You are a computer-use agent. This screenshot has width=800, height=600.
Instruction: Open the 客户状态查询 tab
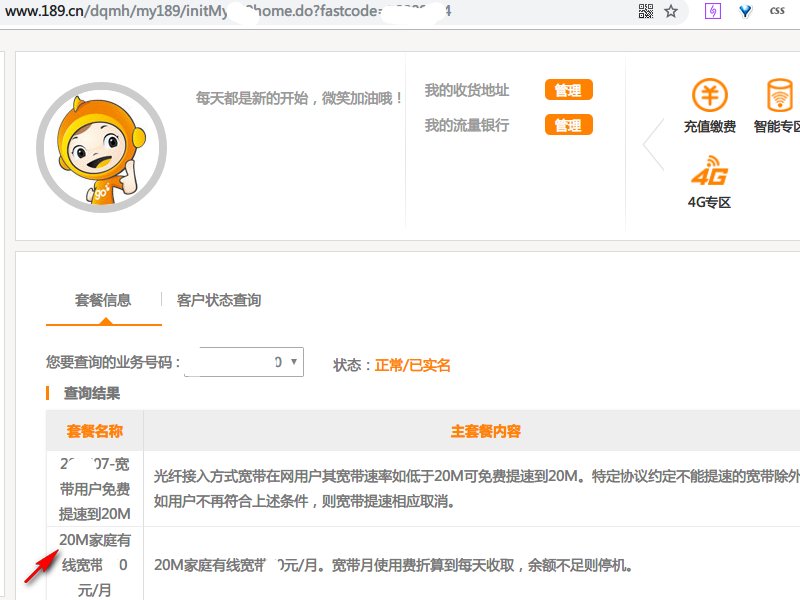(221, 299)
